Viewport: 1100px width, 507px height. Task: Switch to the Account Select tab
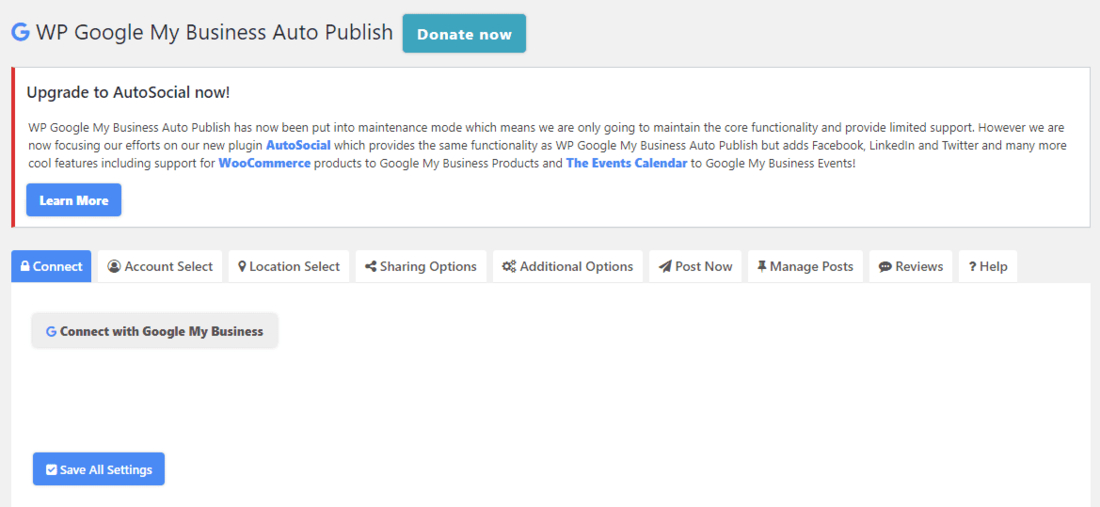(160, 267)
